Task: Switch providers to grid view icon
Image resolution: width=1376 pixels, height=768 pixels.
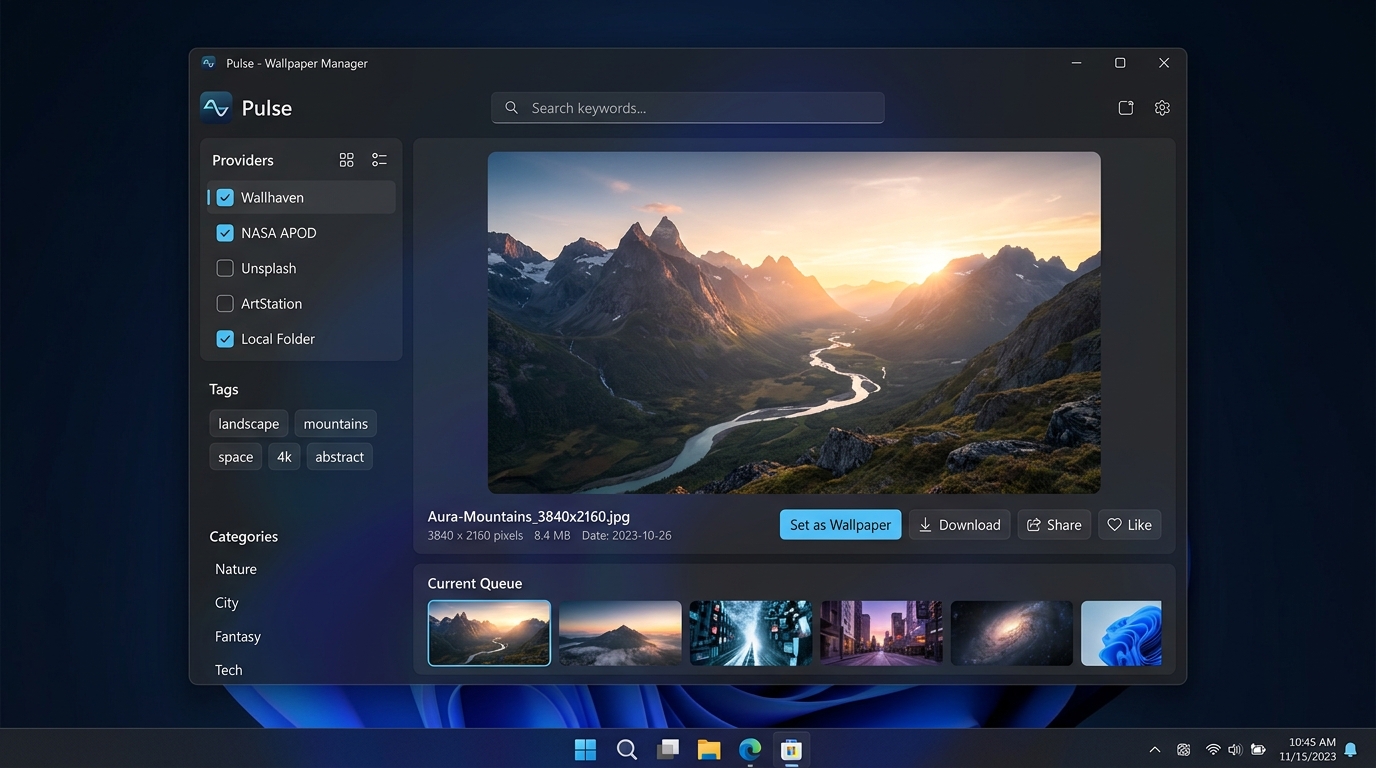Action: [347, 160]
